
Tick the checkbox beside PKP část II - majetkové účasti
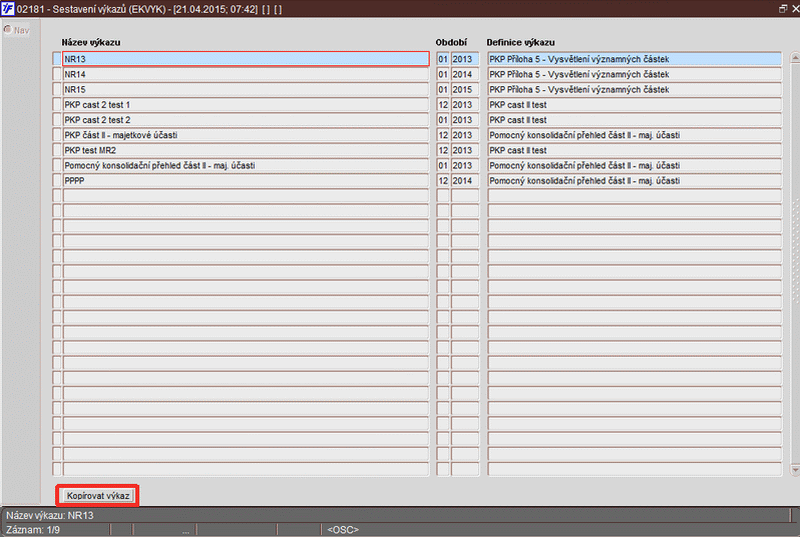pos(57,135)
